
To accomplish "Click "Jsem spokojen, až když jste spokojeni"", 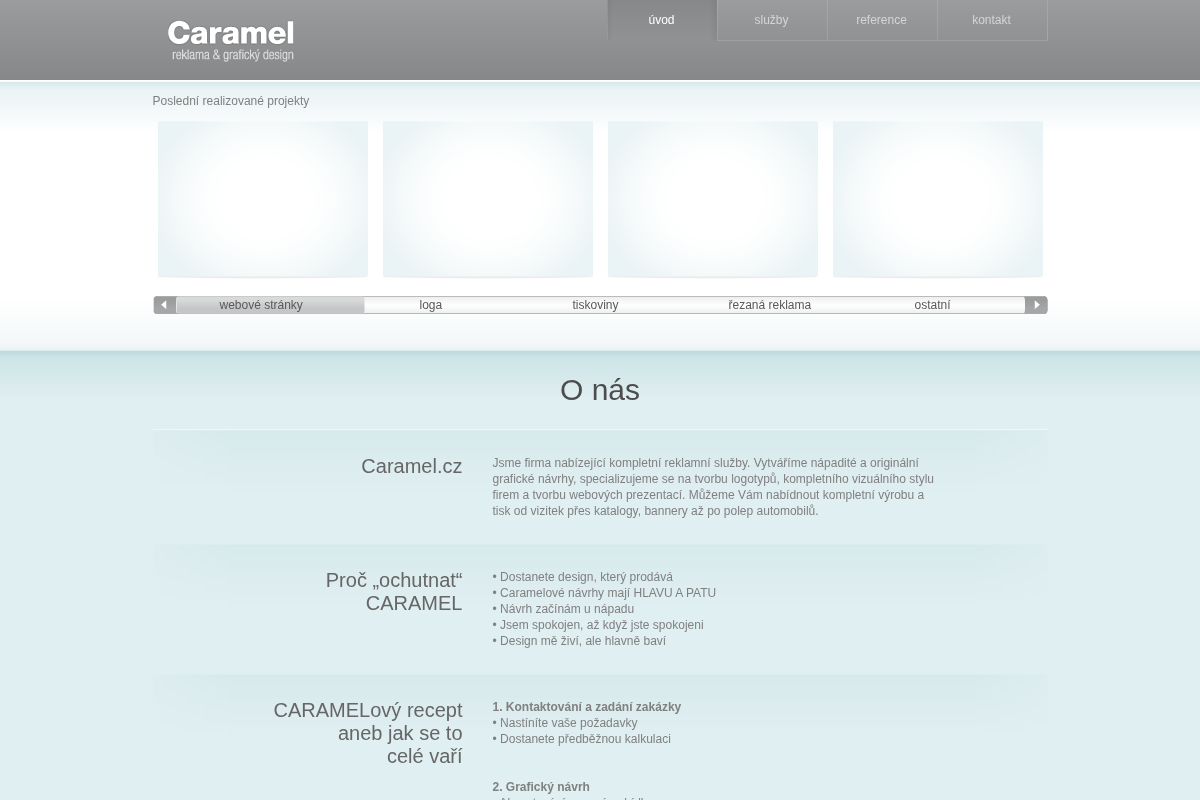I will [598, 625].
